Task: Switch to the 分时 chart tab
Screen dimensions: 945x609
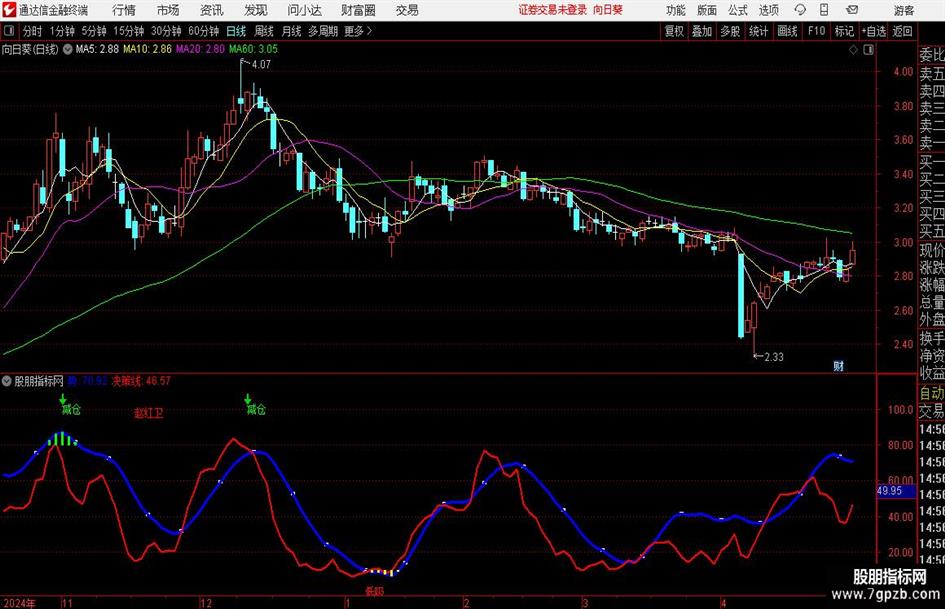Action: pyautogui.click(x=32, y=31)
